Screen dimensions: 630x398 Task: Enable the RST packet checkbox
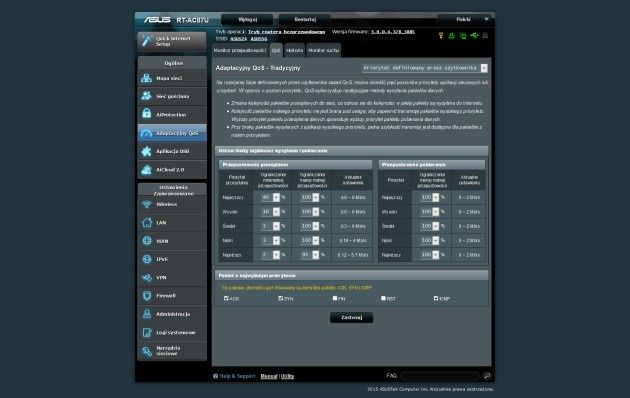(383, 298)
